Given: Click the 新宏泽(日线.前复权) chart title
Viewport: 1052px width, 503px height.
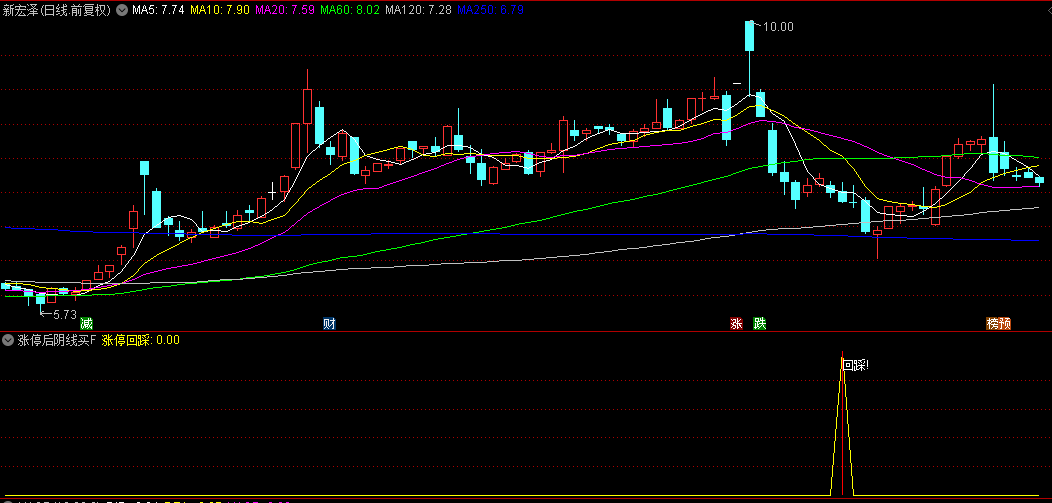Looking at the screenshot, I should pyautogui.click(x=56, y=10).
